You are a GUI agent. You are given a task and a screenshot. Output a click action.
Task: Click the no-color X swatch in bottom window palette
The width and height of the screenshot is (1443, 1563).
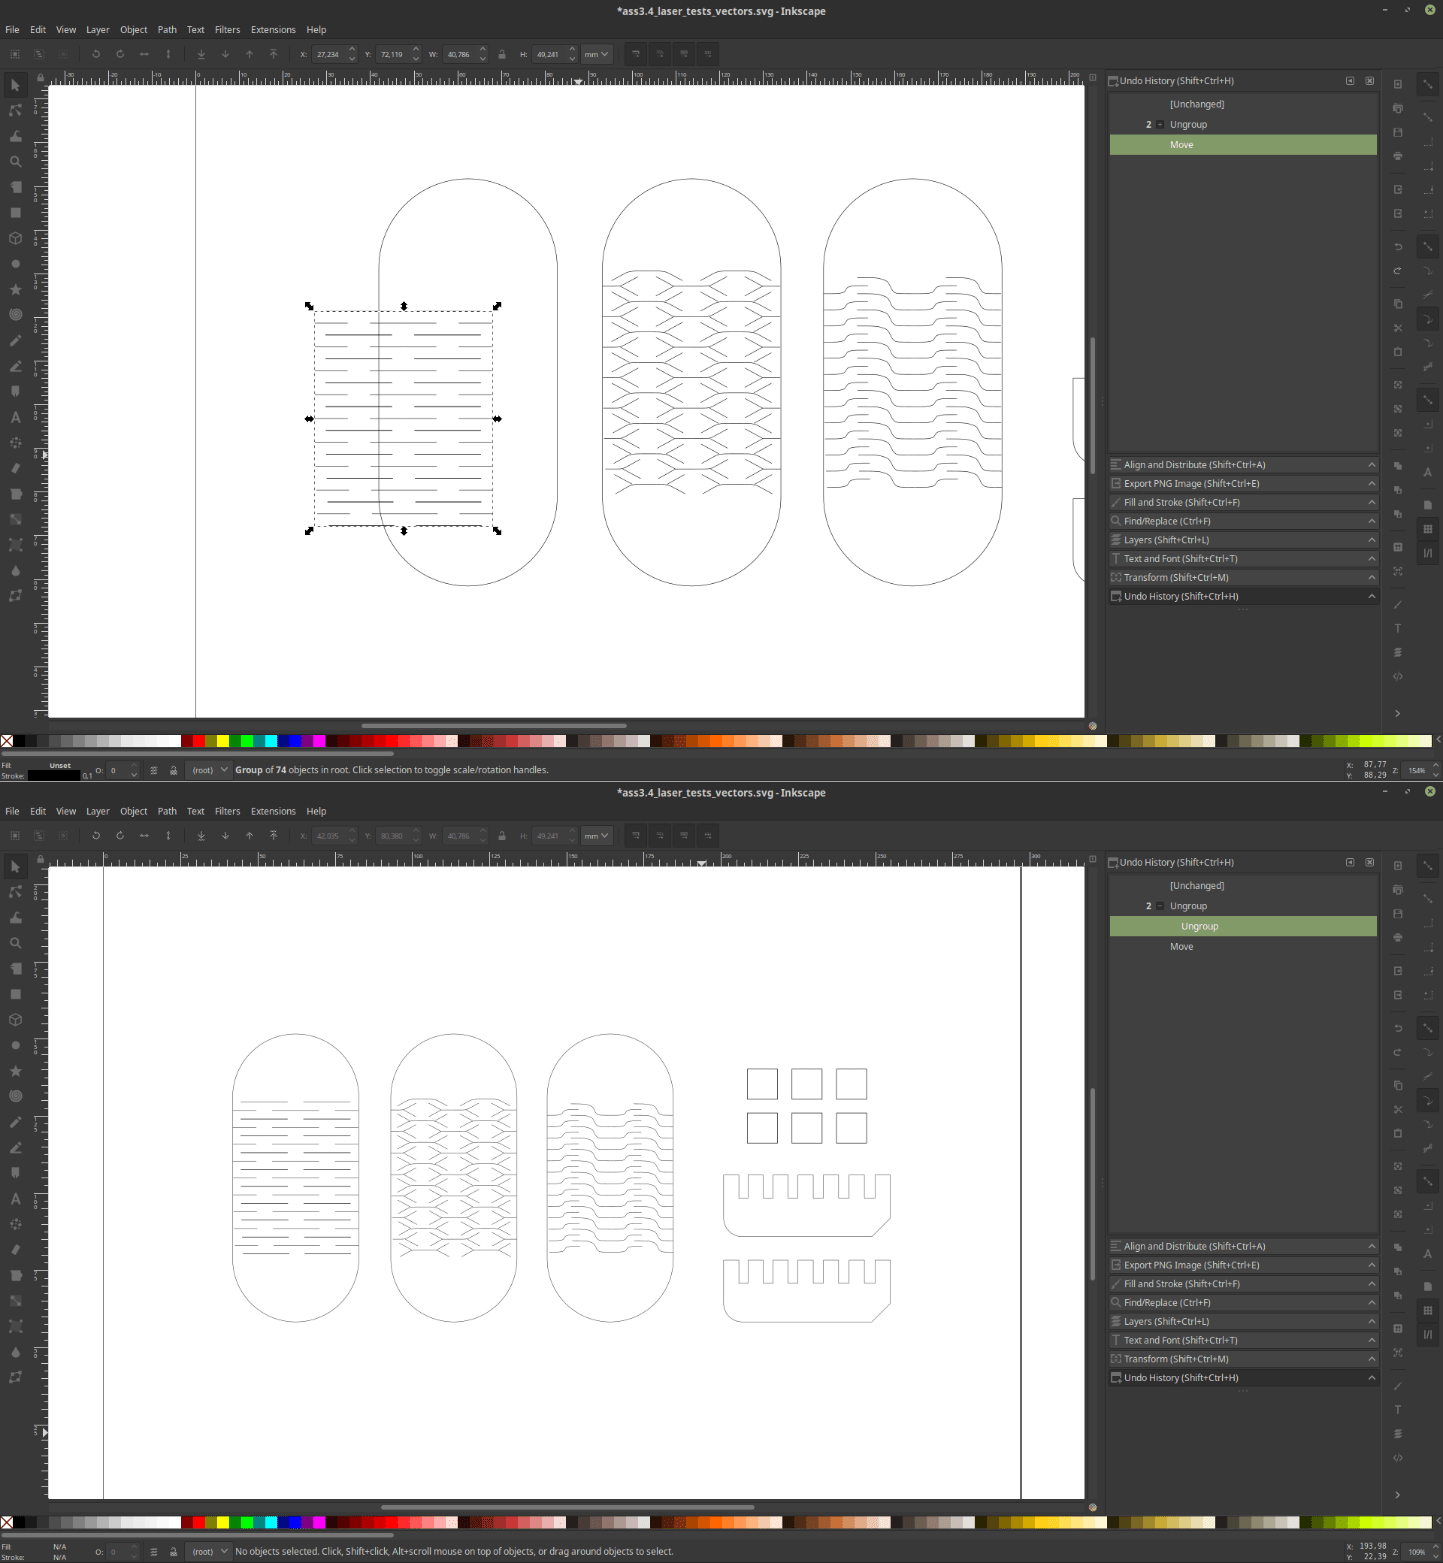click(x=7, y=1523)
